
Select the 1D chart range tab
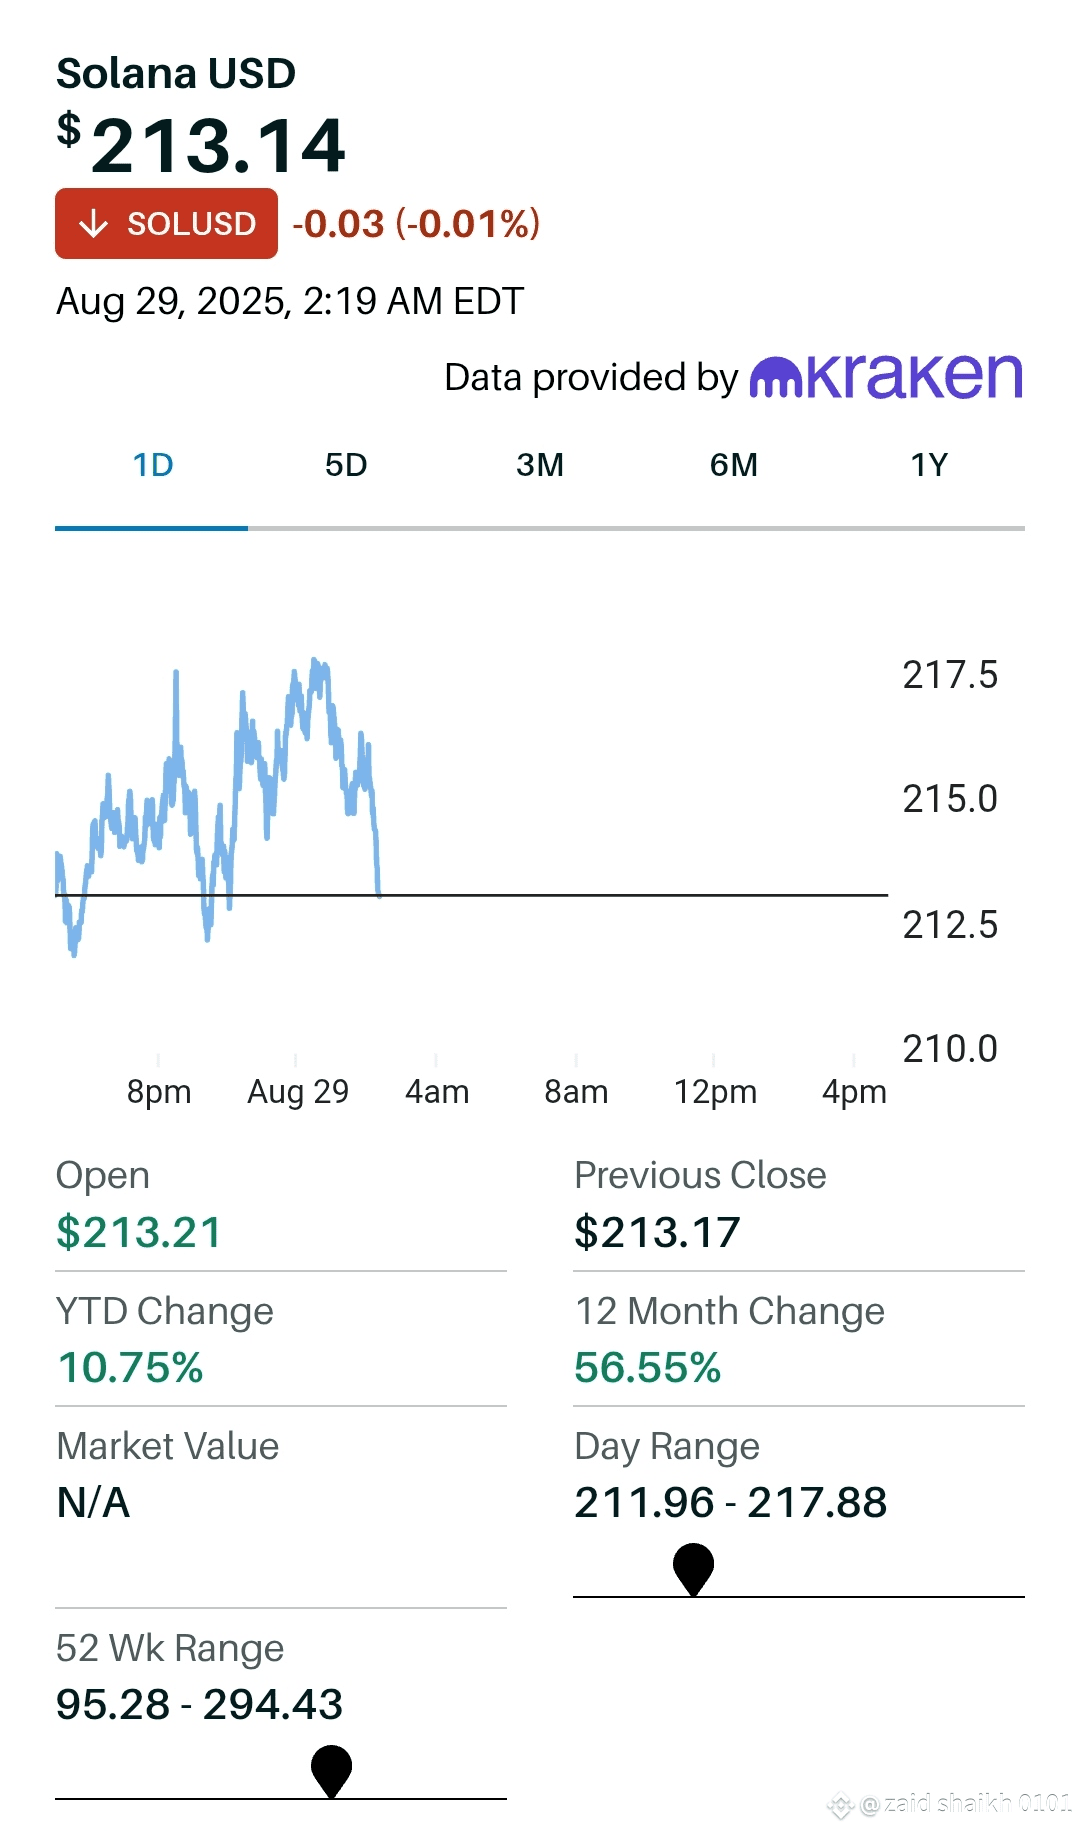pyautogui.click(x=153, y=465)
